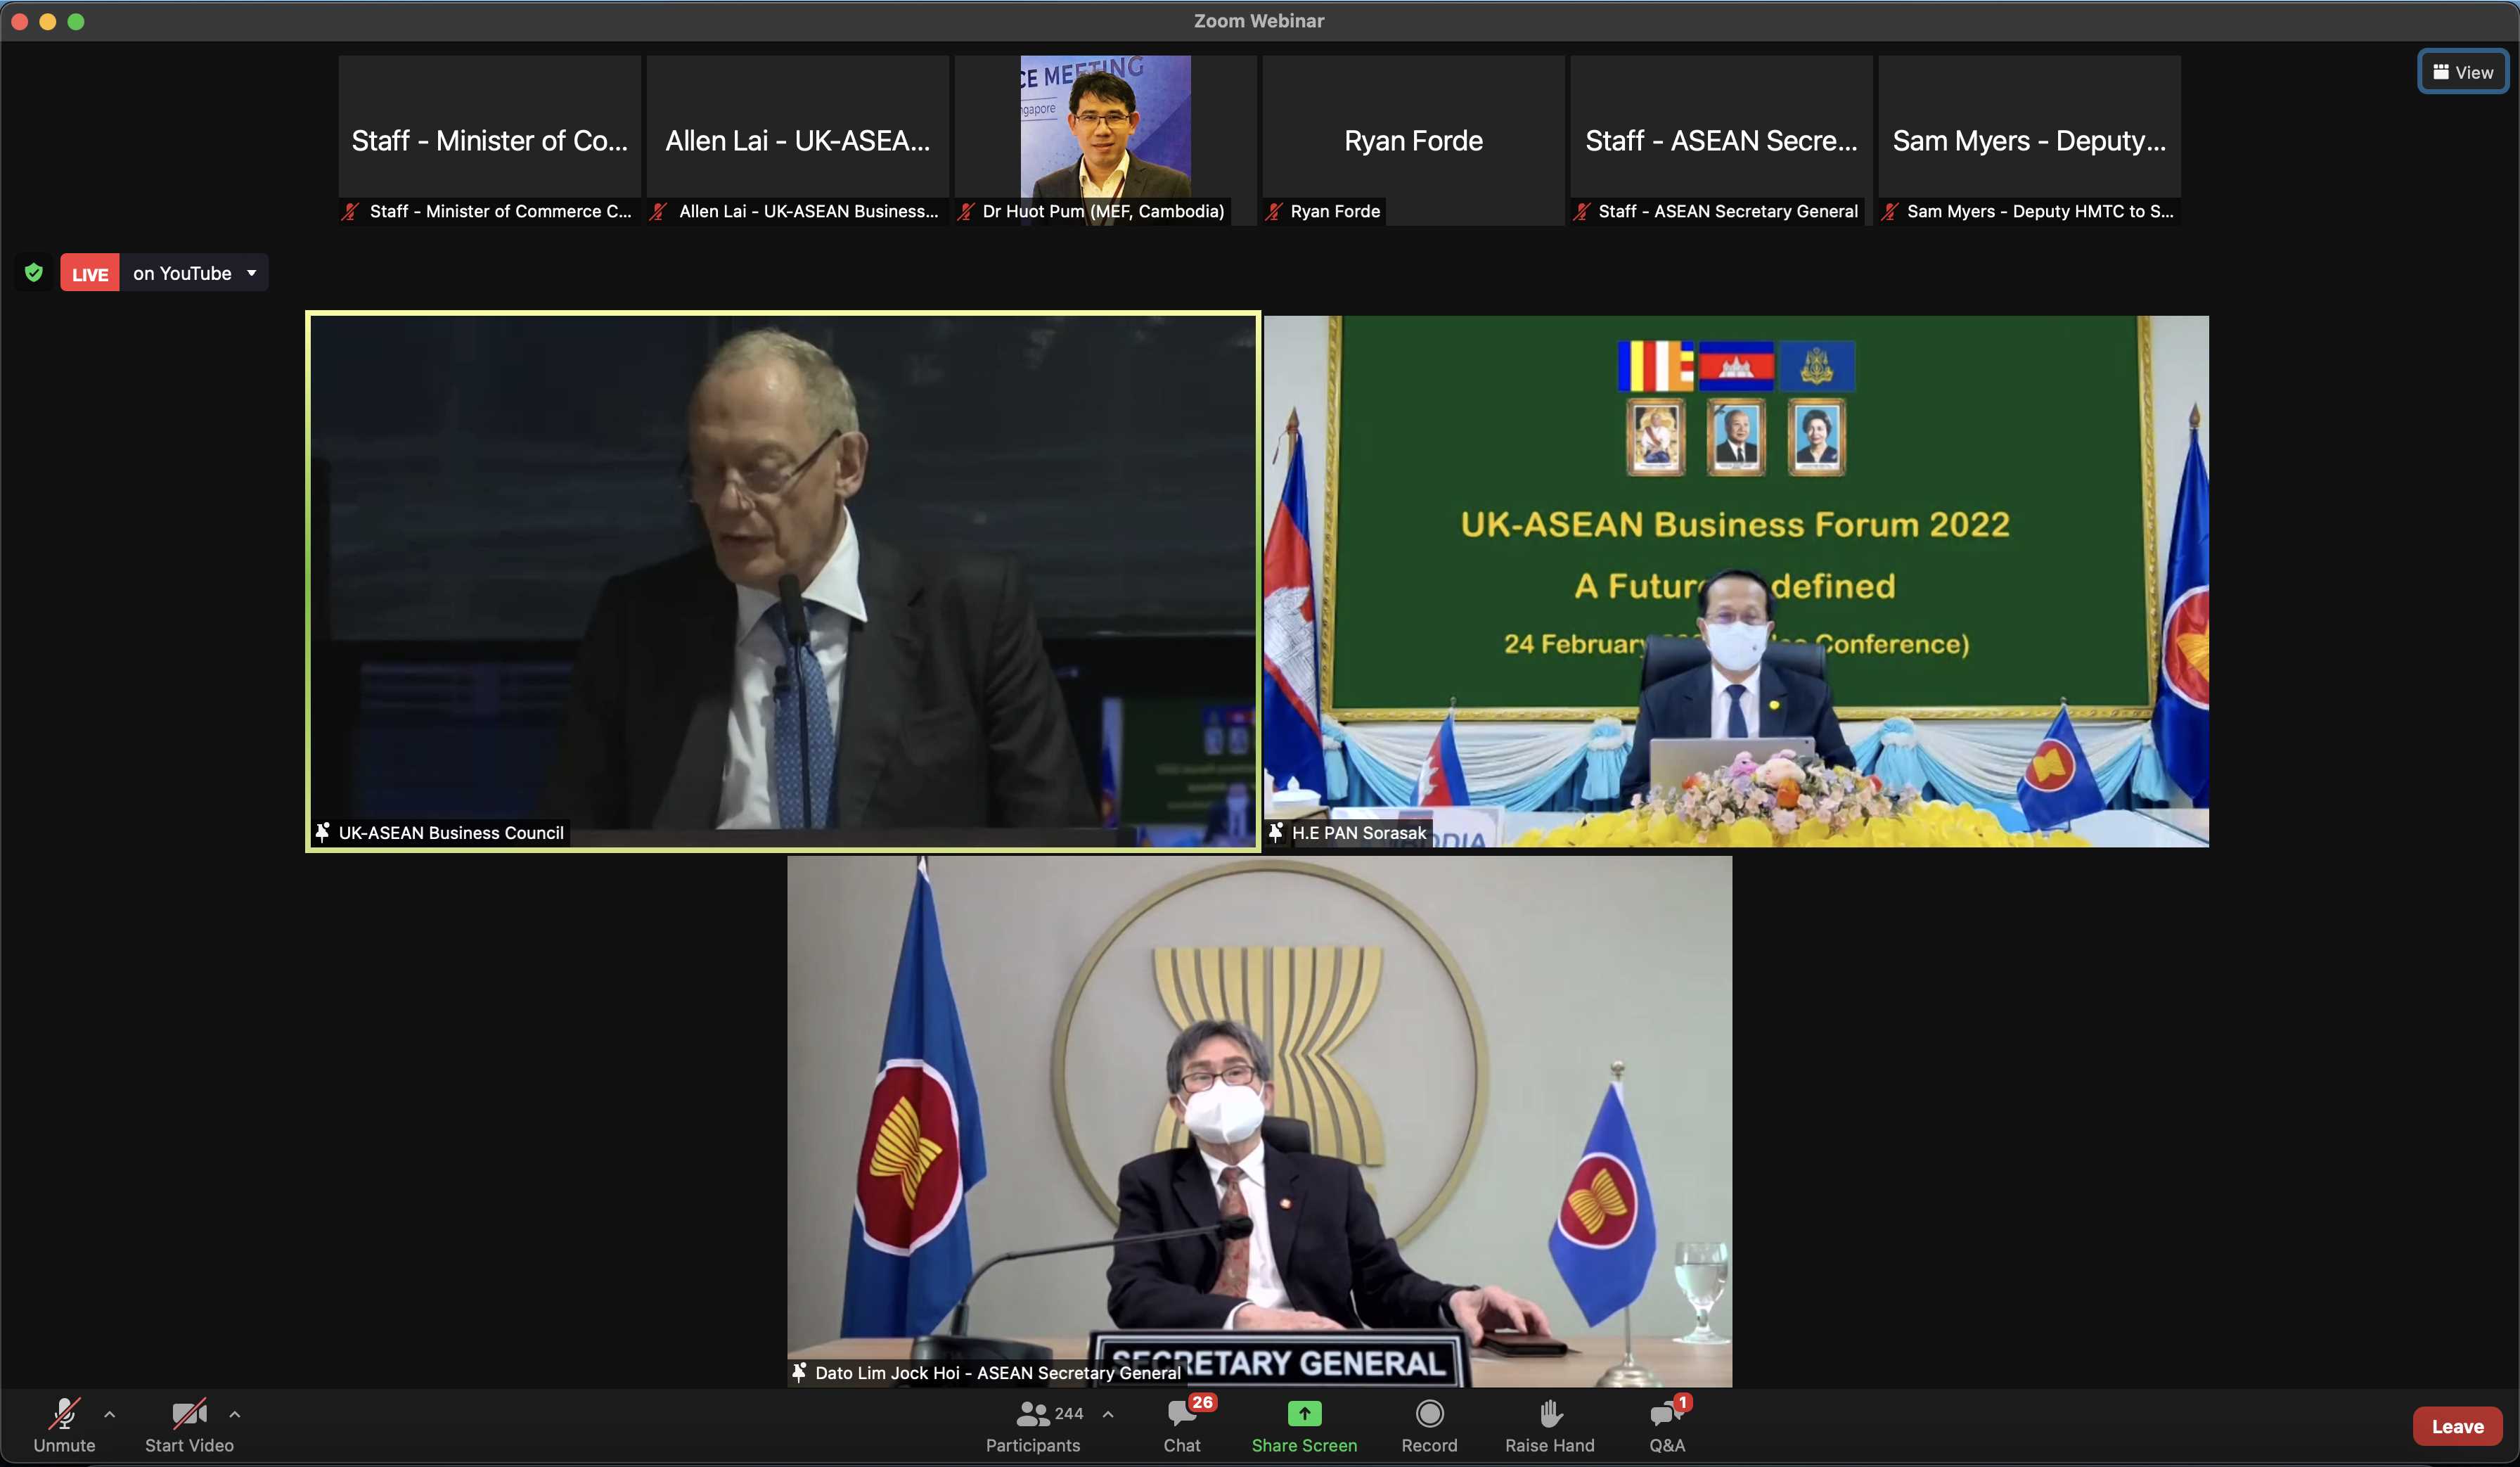Click the 244 participants count
Viewport: 2520px width, 1467px height.
1069,1413
